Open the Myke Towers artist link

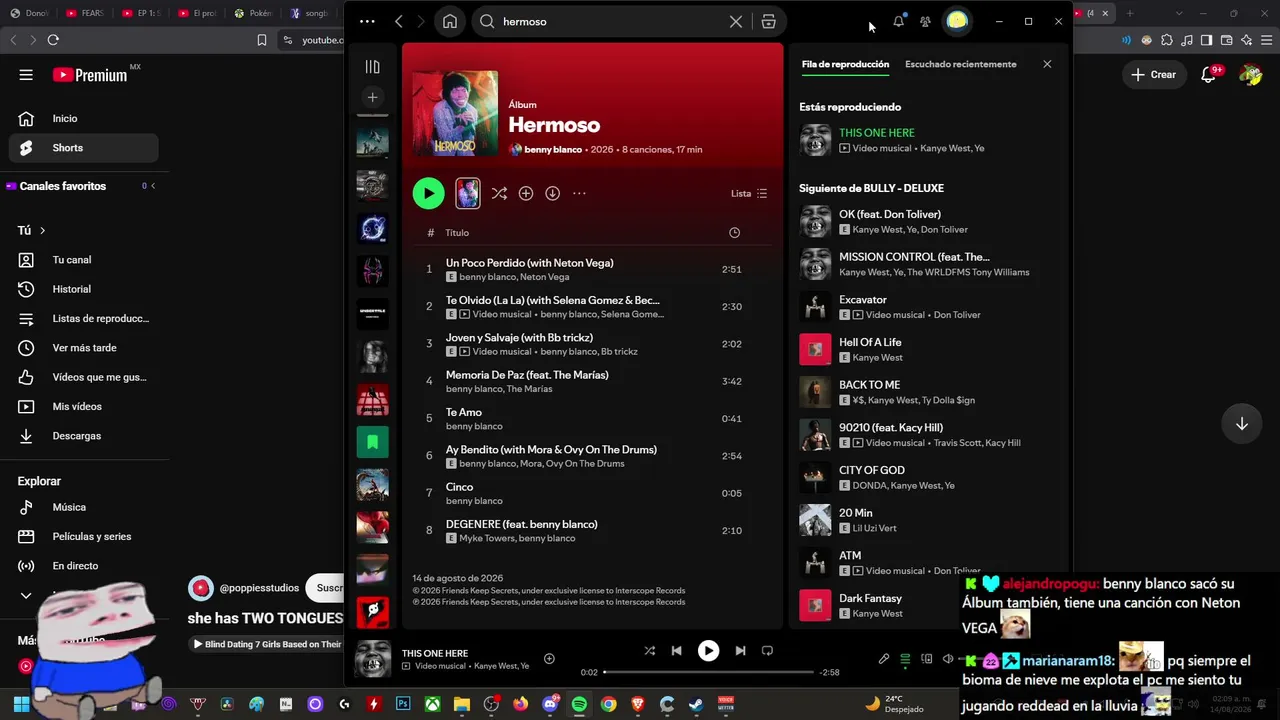[x=486, y=538]
